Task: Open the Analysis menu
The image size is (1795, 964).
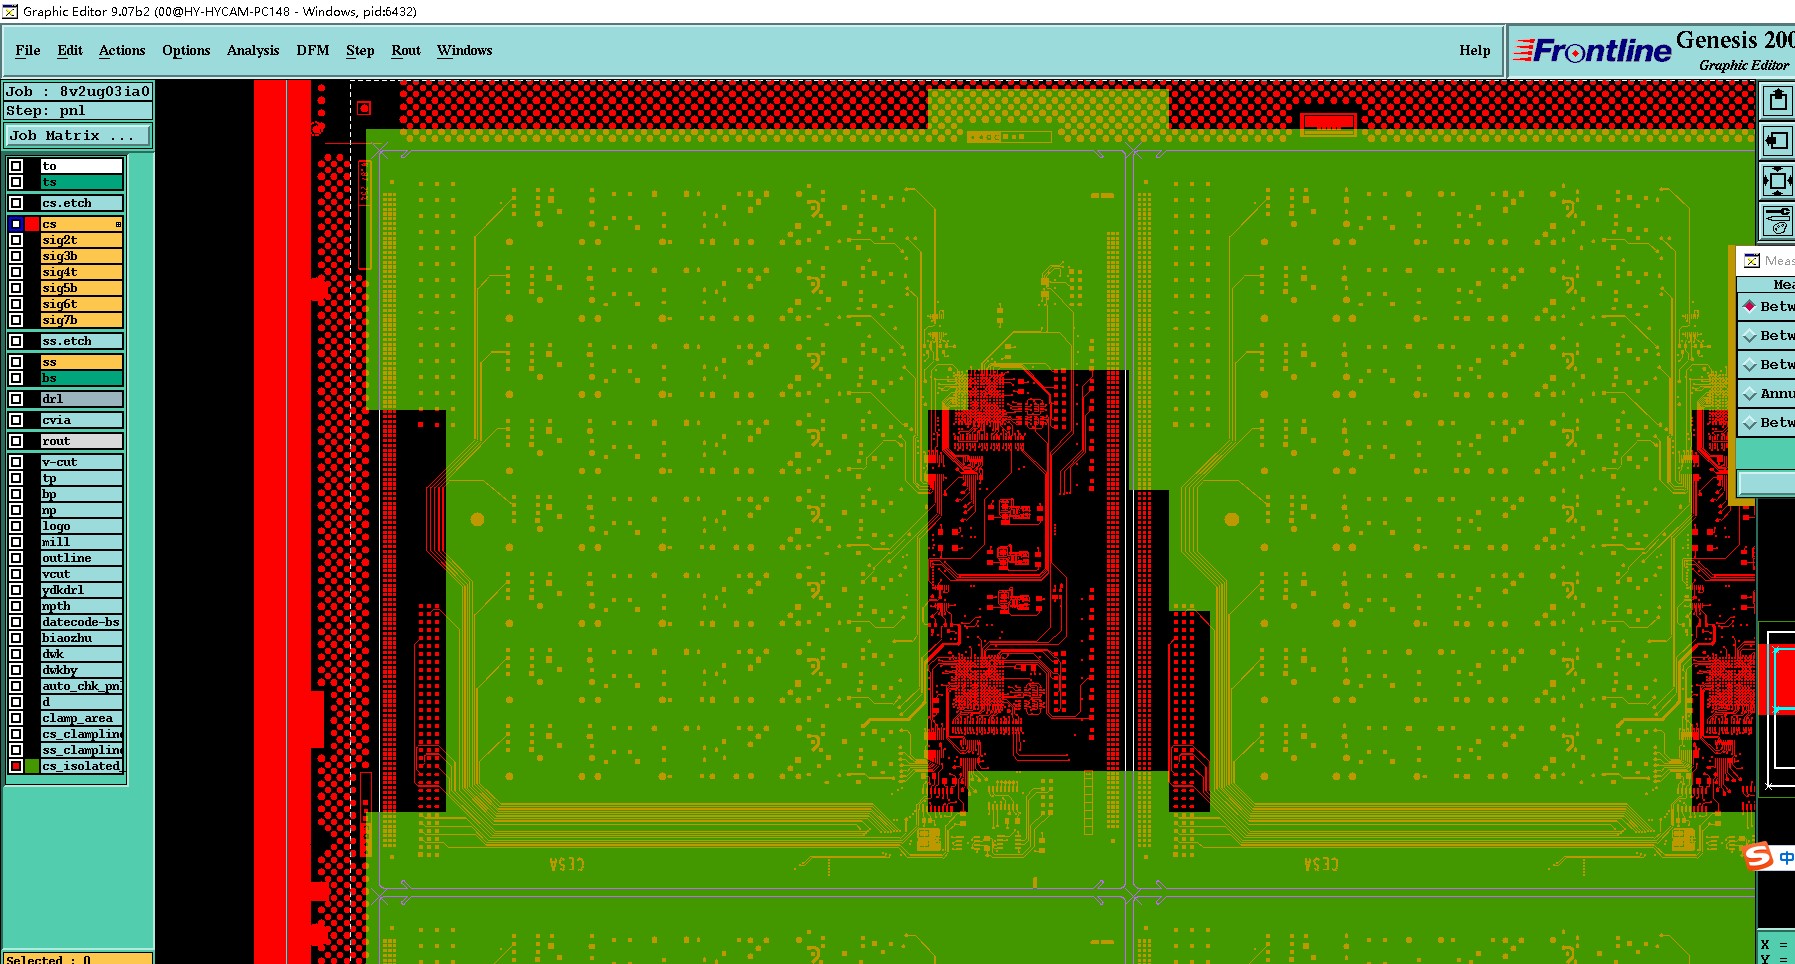Action: click(x=253, y=50)
